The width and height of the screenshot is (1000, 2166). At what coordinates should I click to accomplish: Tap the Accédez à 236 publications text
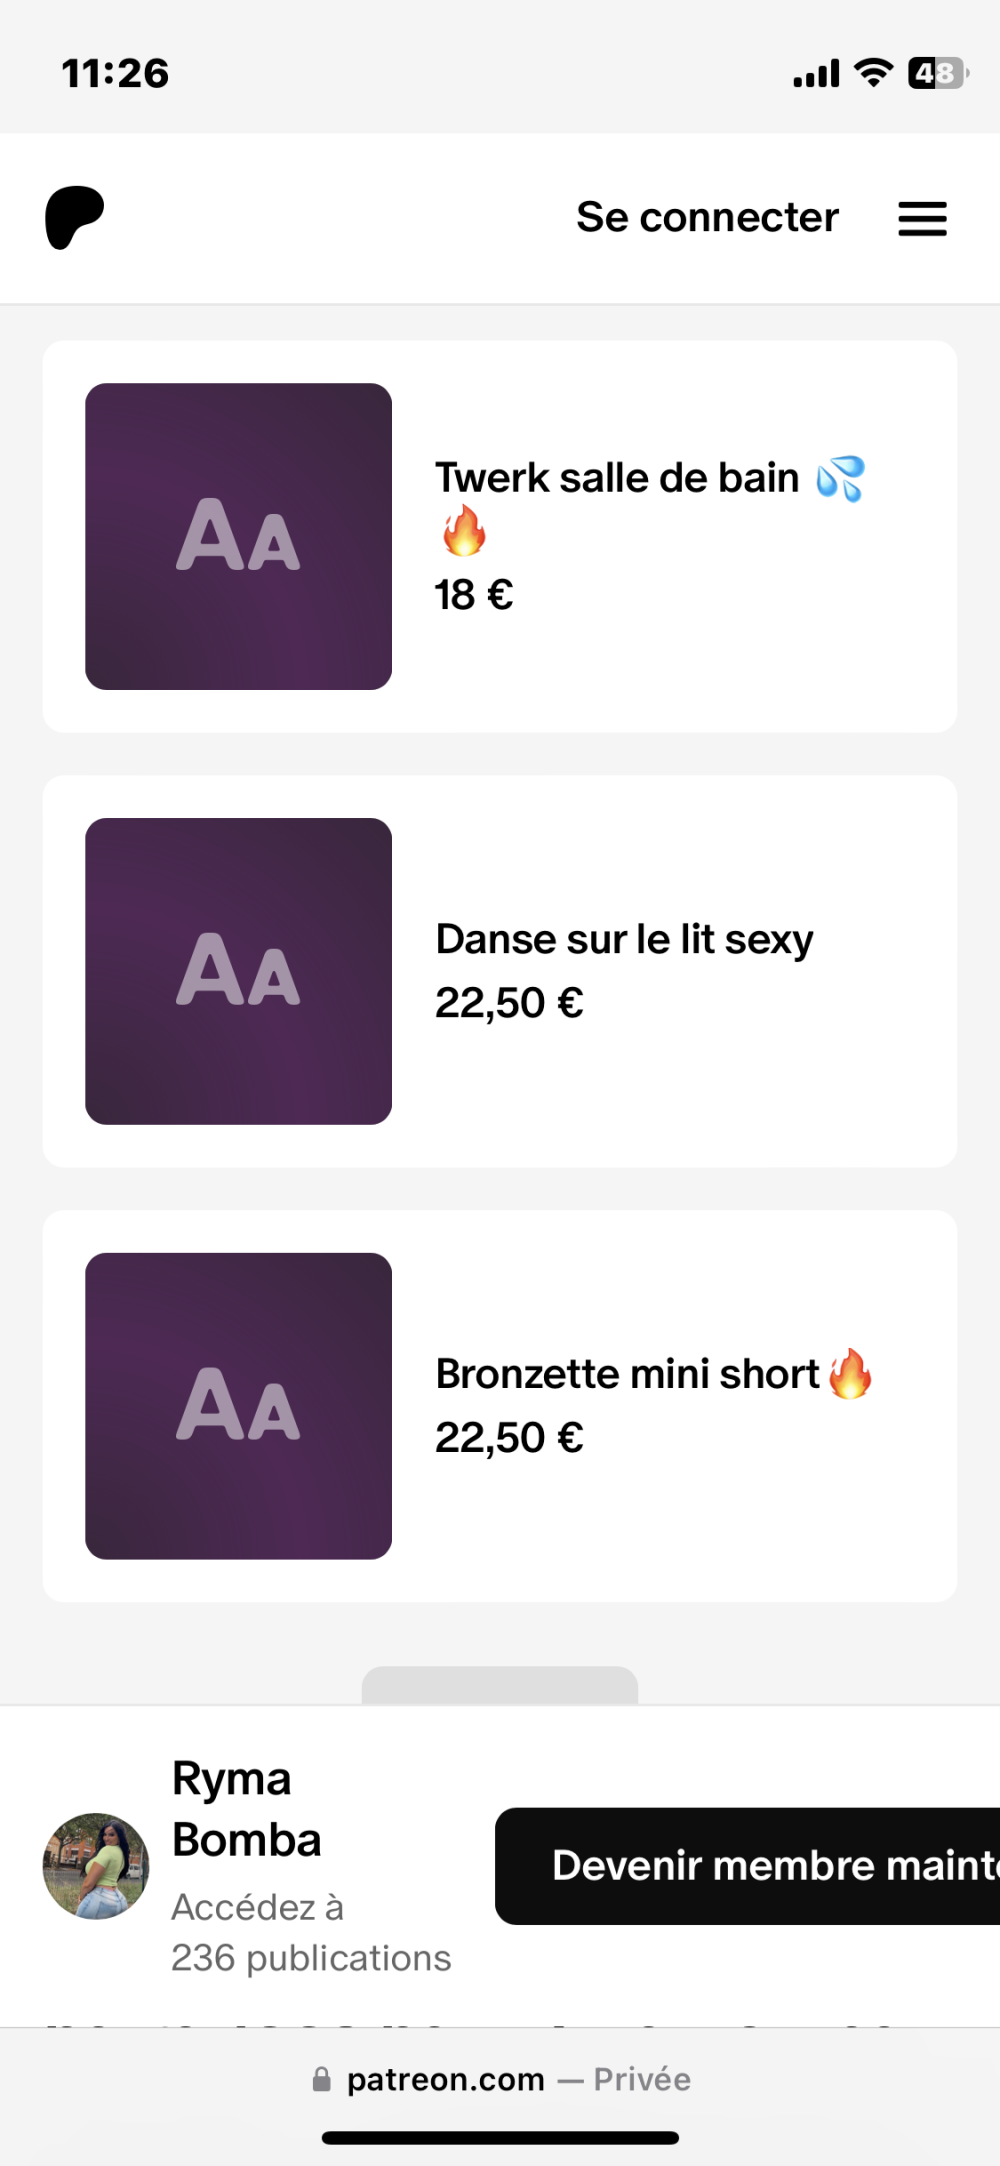(310, 1932)
